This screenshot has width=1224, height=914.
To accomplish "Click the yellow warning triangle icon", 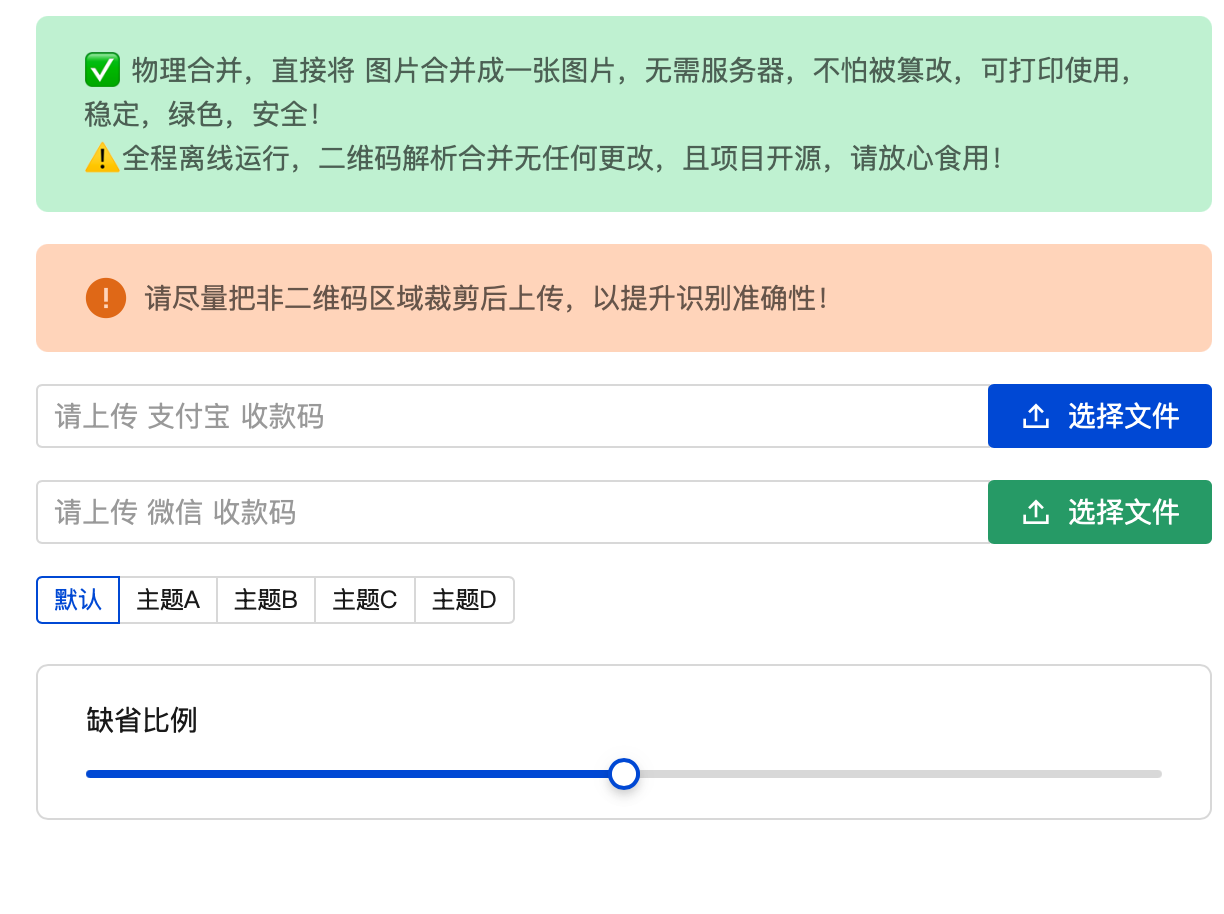I will (x=102, y=158).
